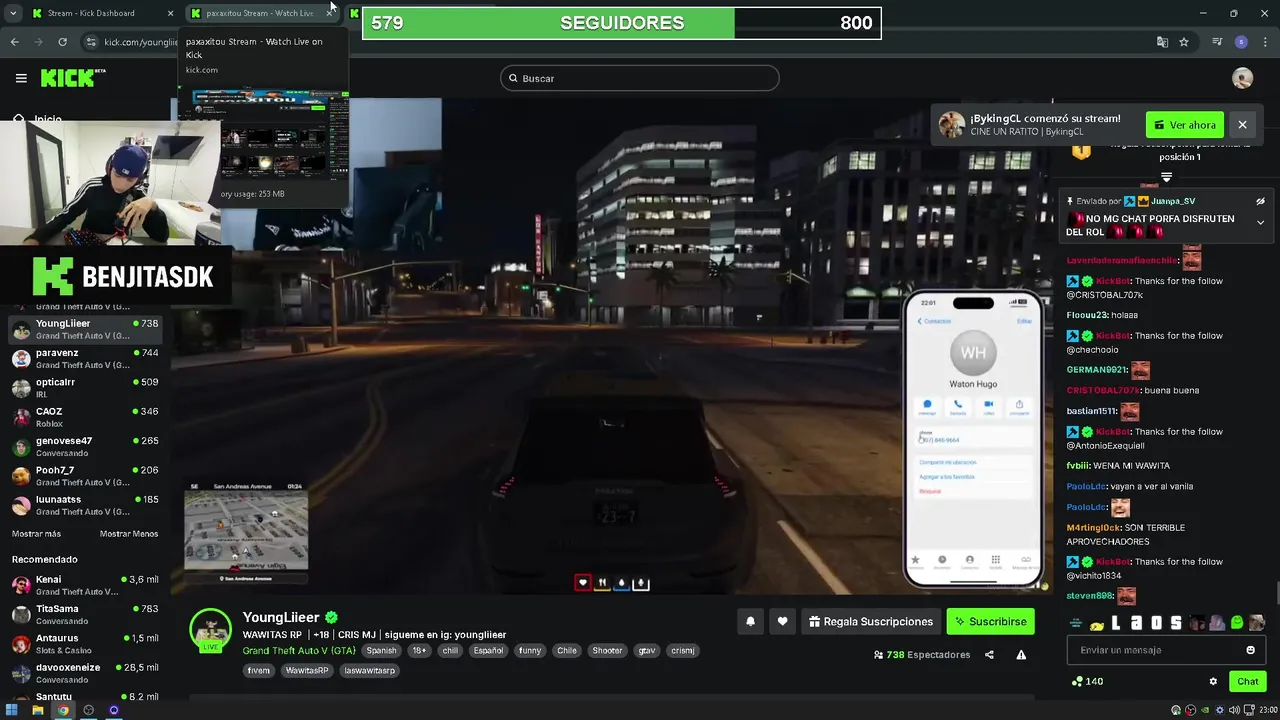Screen dimensions: 1280x720
Task: Open Windows Start menu
Action: [x=13, y=710]
